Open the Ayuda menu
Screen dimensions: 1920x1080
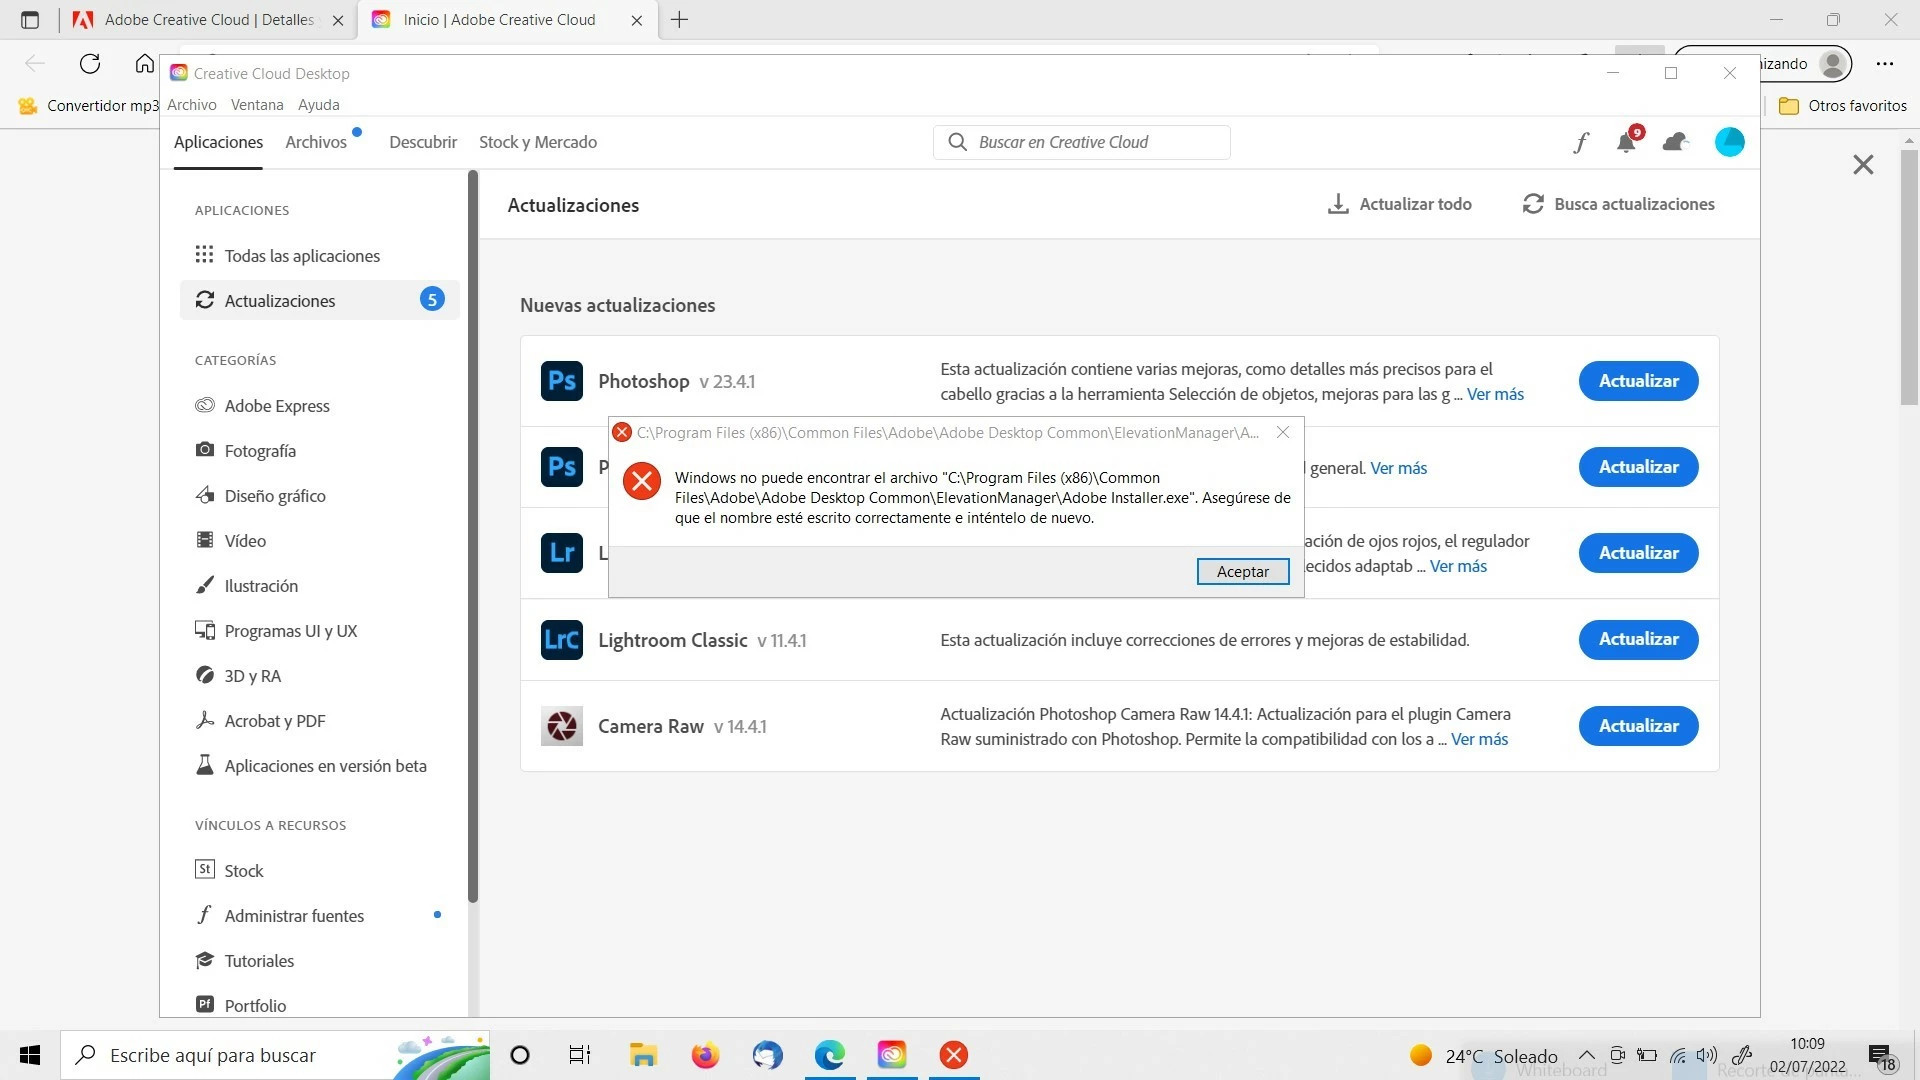[318, 105]
